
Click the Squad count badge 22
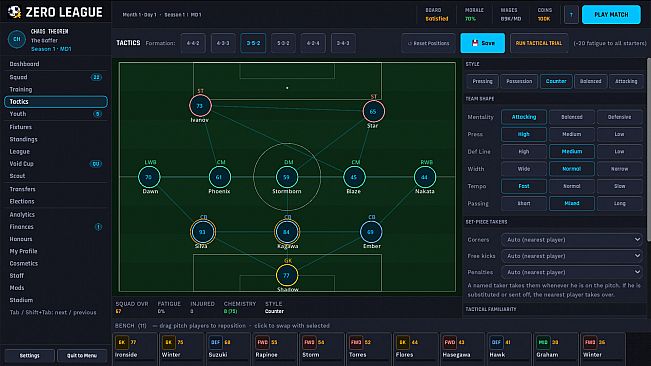(96, 77)
